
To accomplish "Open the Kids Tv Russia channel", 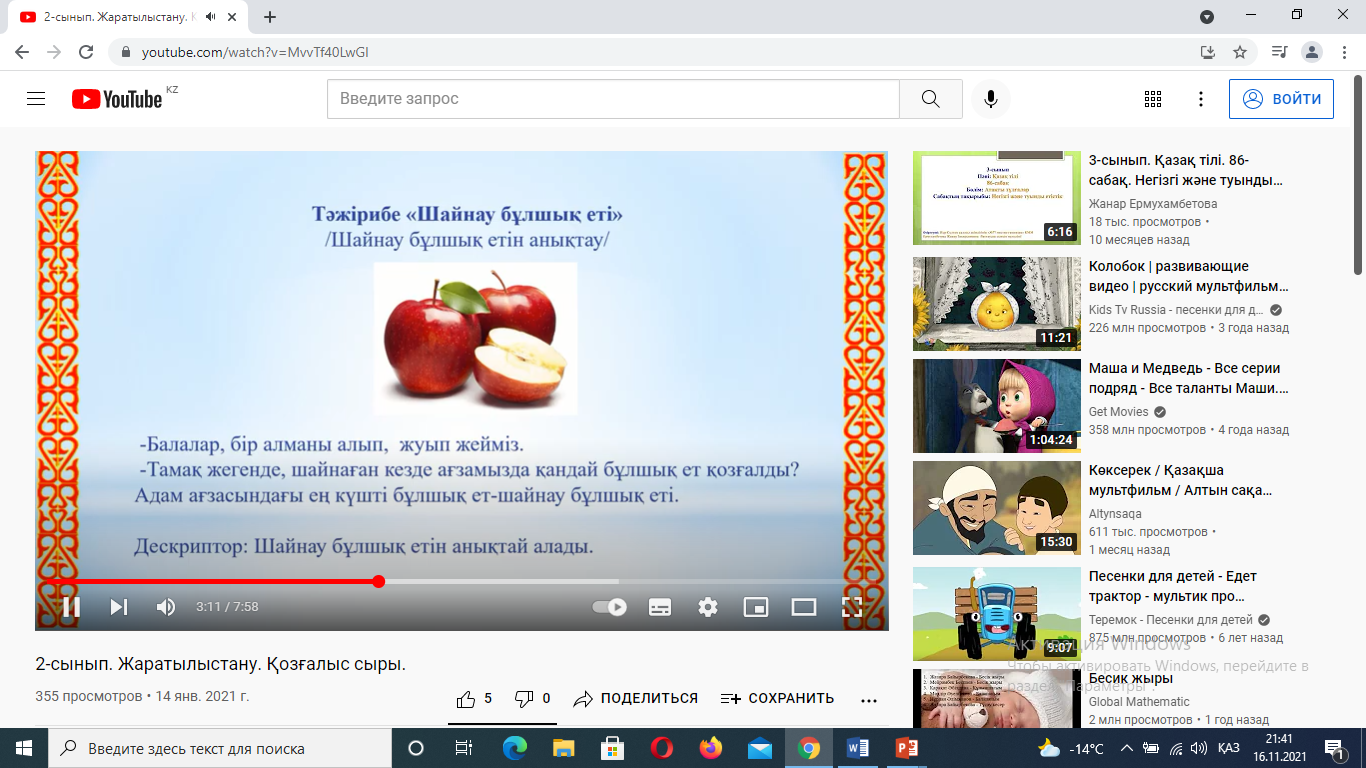I will [x=1176, y=310].
